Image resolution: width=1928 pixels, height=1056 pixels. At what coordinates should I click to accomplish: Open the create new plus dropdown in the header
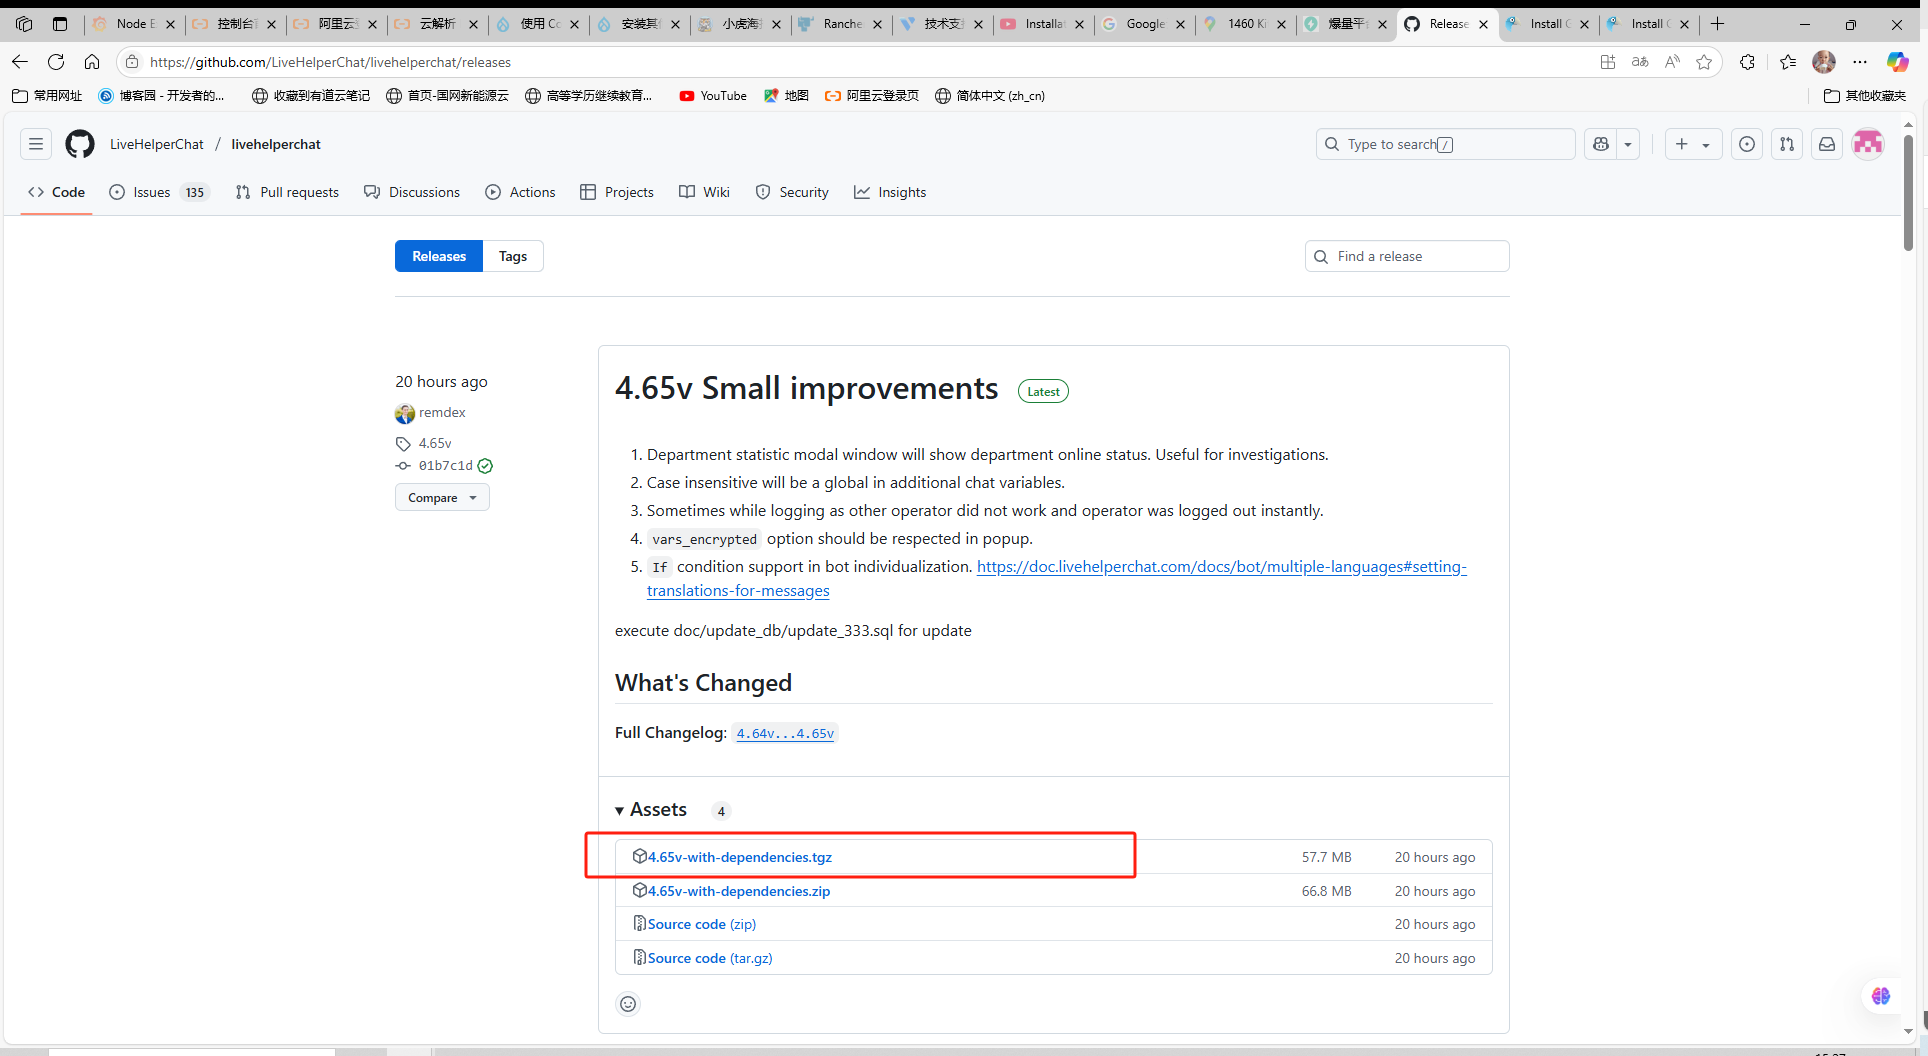click(x=1693, y=144)
